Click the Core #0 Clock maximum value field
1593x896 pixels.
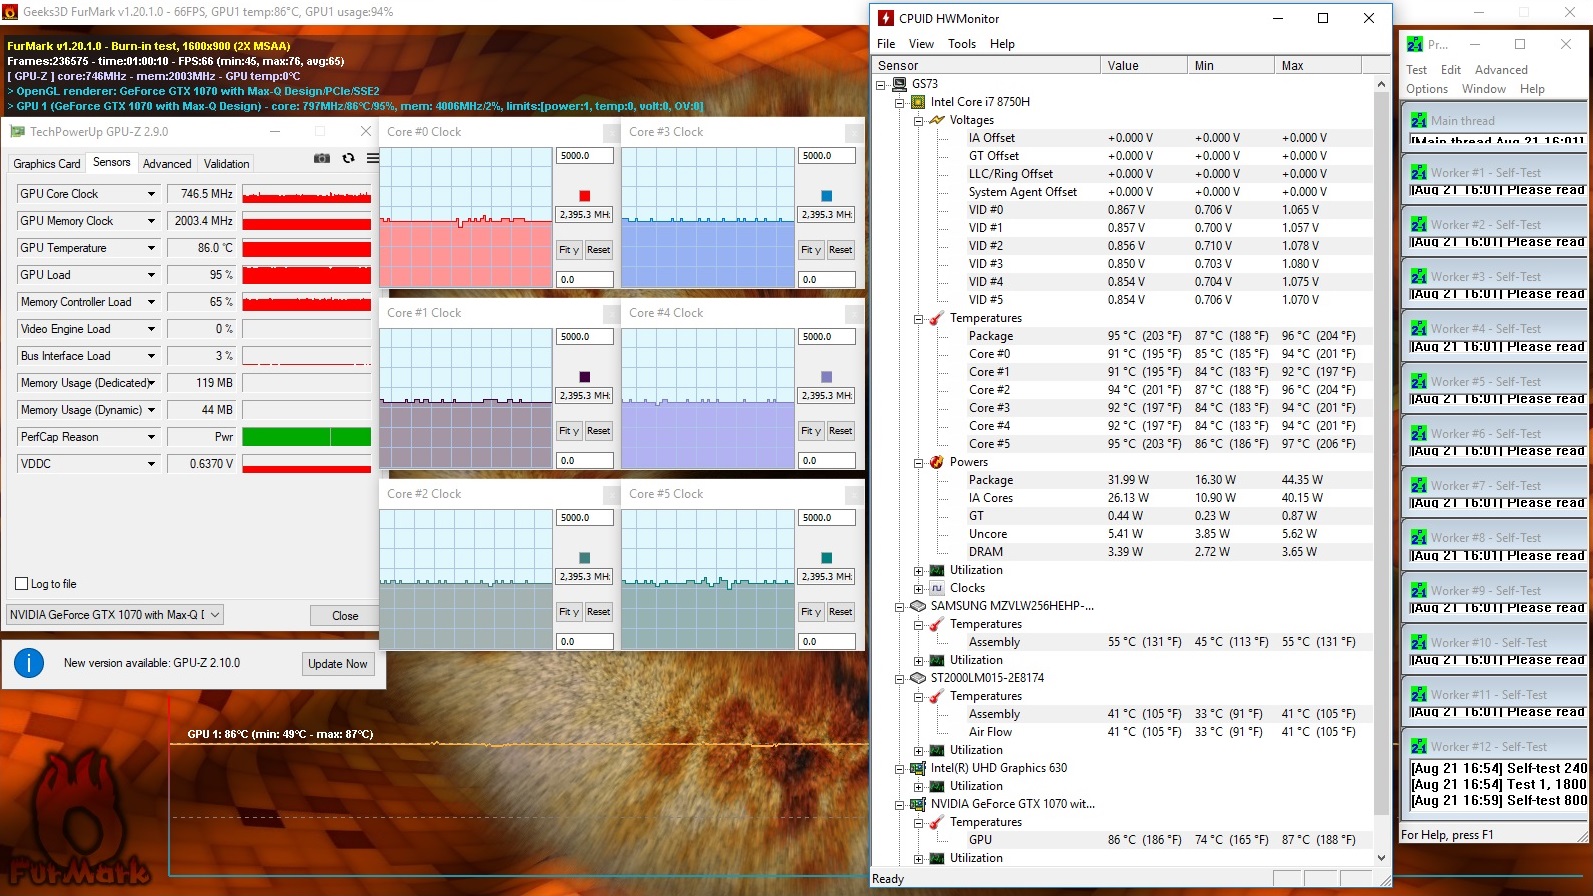point(584,156)
